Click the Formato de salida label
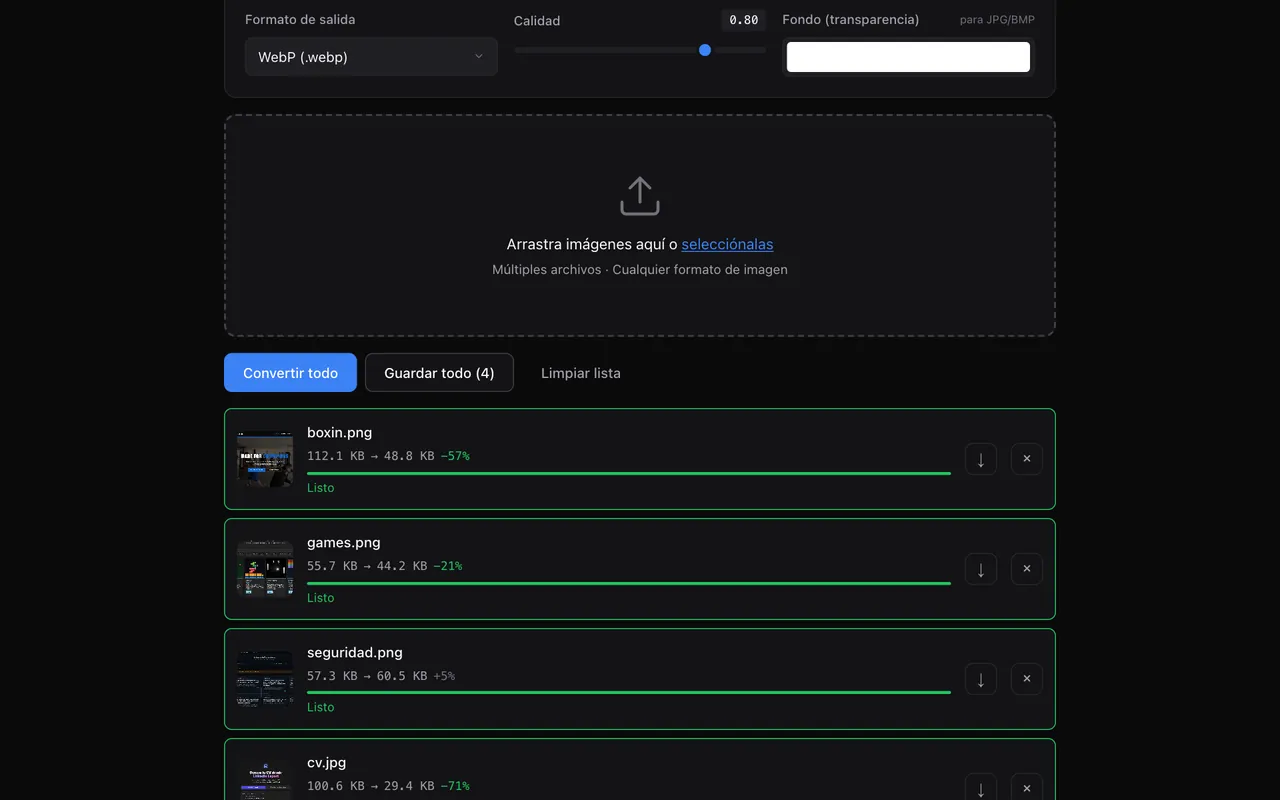Screen dimensions: 1280x800 click(x=300, y=20)
